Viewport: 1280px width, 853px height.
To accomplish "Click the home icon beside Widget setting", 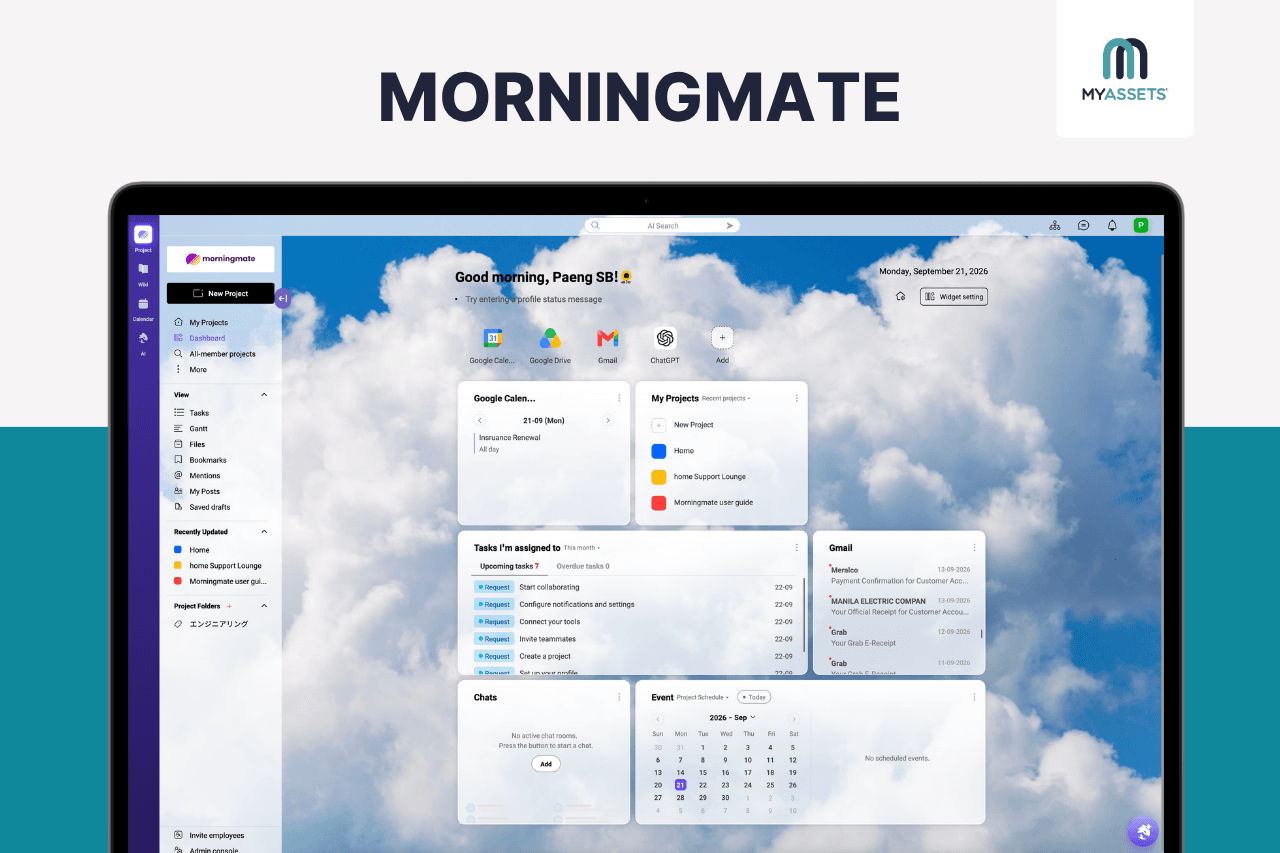I will 900,296.
